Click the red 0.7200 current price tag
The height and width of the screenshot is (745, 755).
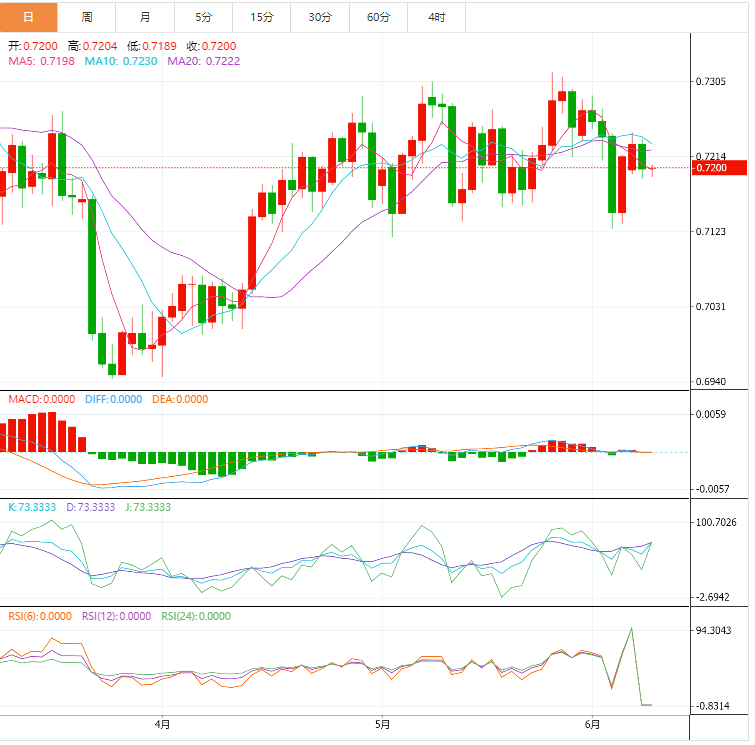[718, 168]
